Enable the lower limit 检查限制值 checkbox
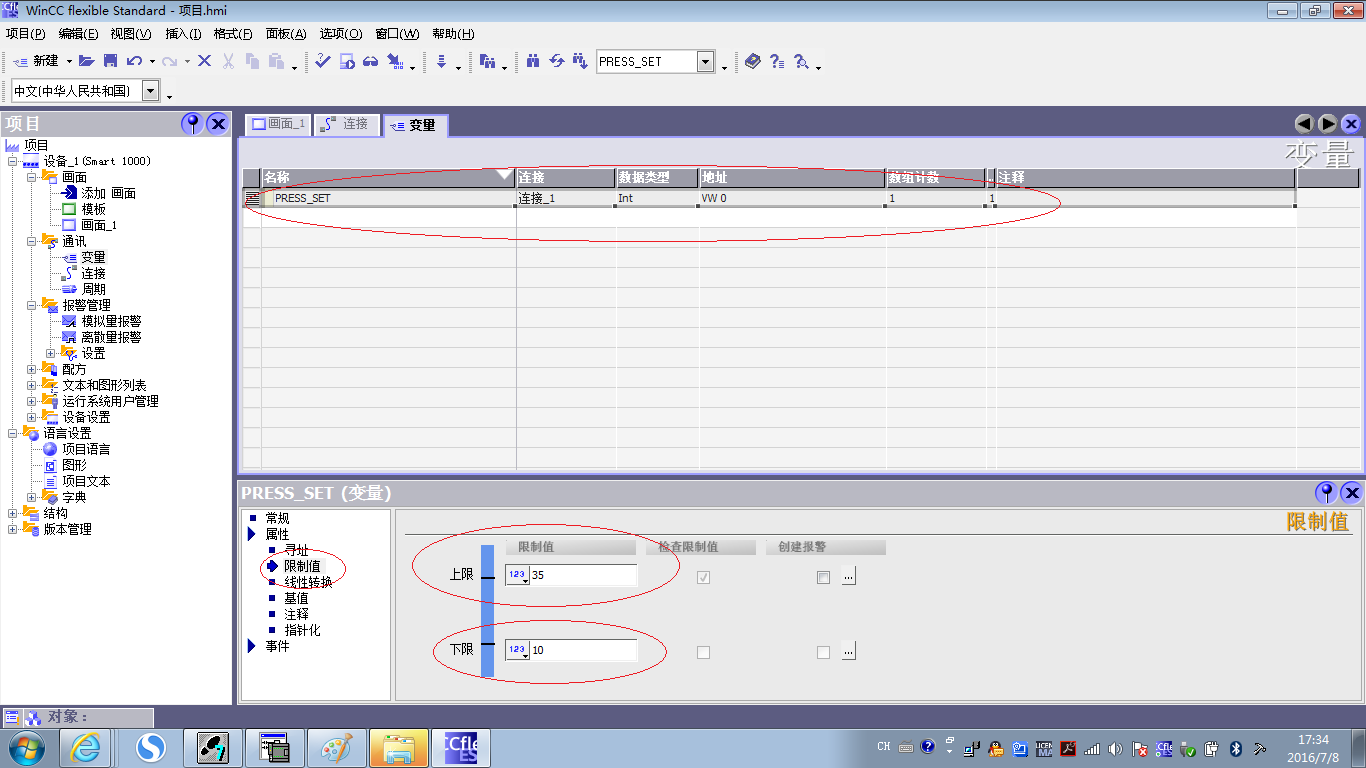1366x768 pixels. point(703,652)
